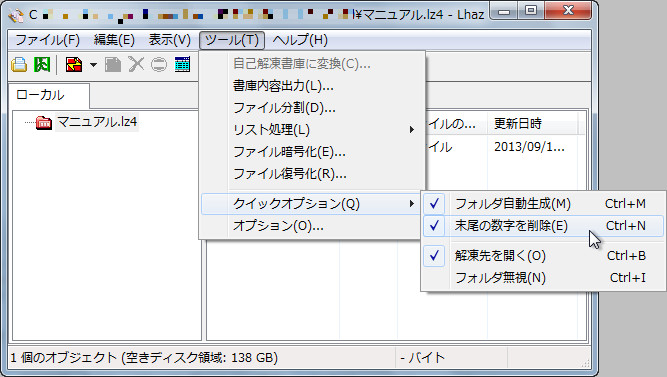Toggle 解凍先を開く(O) option

543,256
